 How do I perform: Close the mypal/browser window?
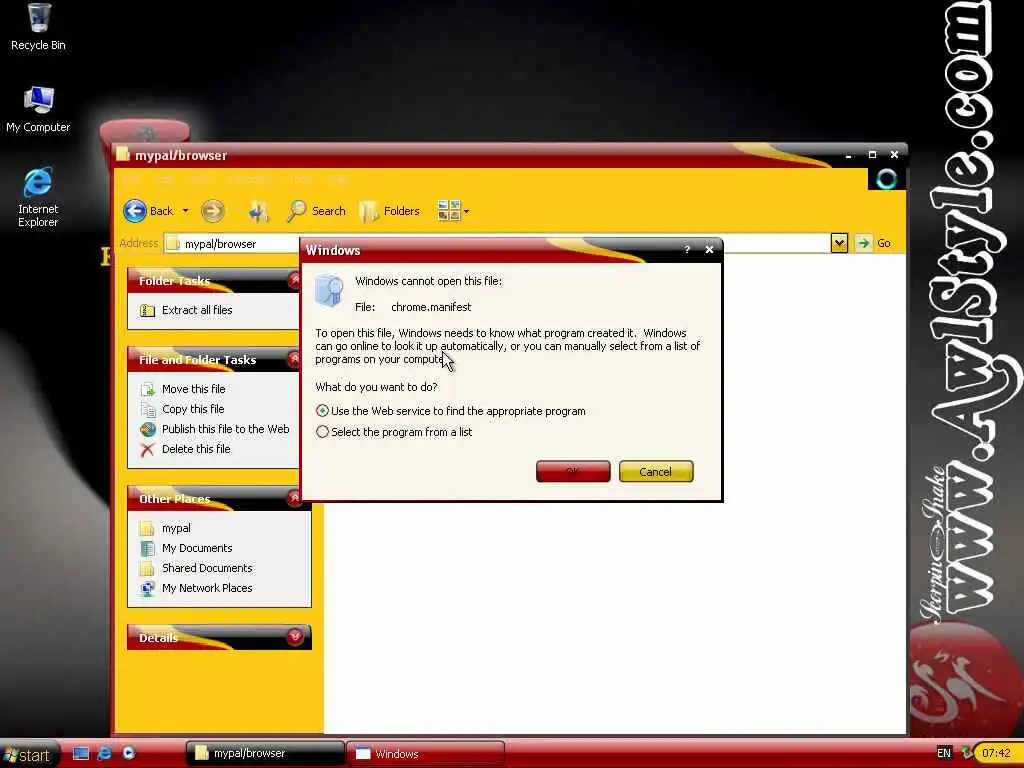click(895, 155)
